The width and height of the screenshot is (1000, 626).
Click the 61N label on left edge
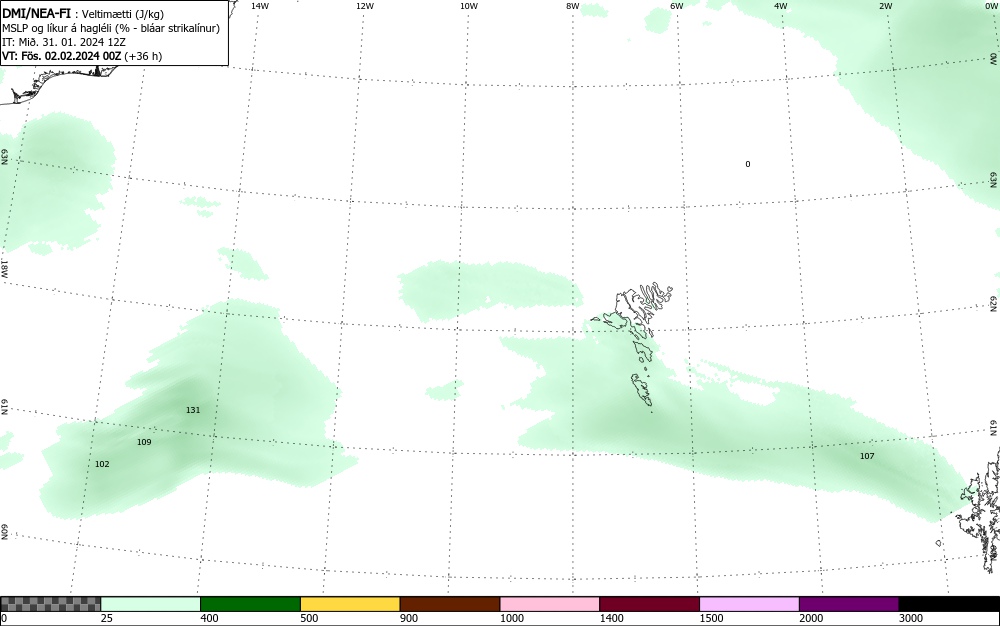pos(4,407)
